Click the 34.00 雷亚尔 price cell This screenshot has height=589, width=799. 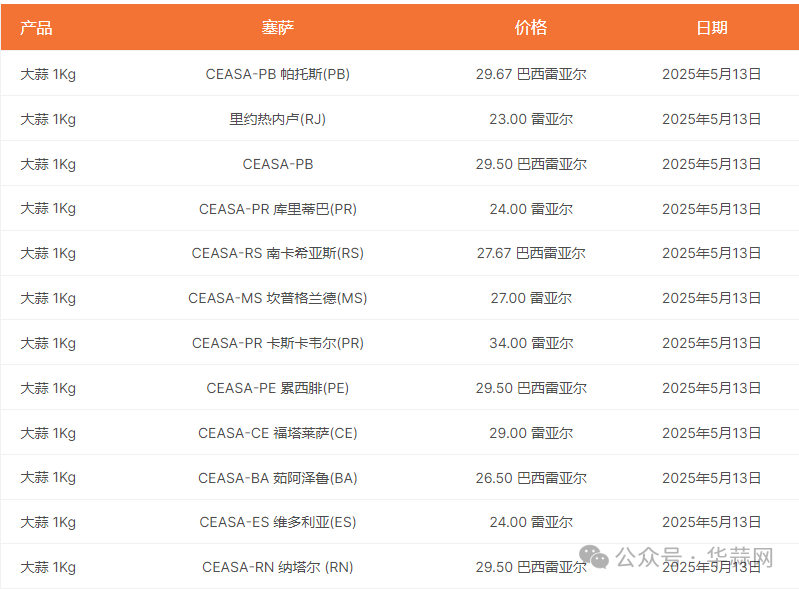pos(531,343)
